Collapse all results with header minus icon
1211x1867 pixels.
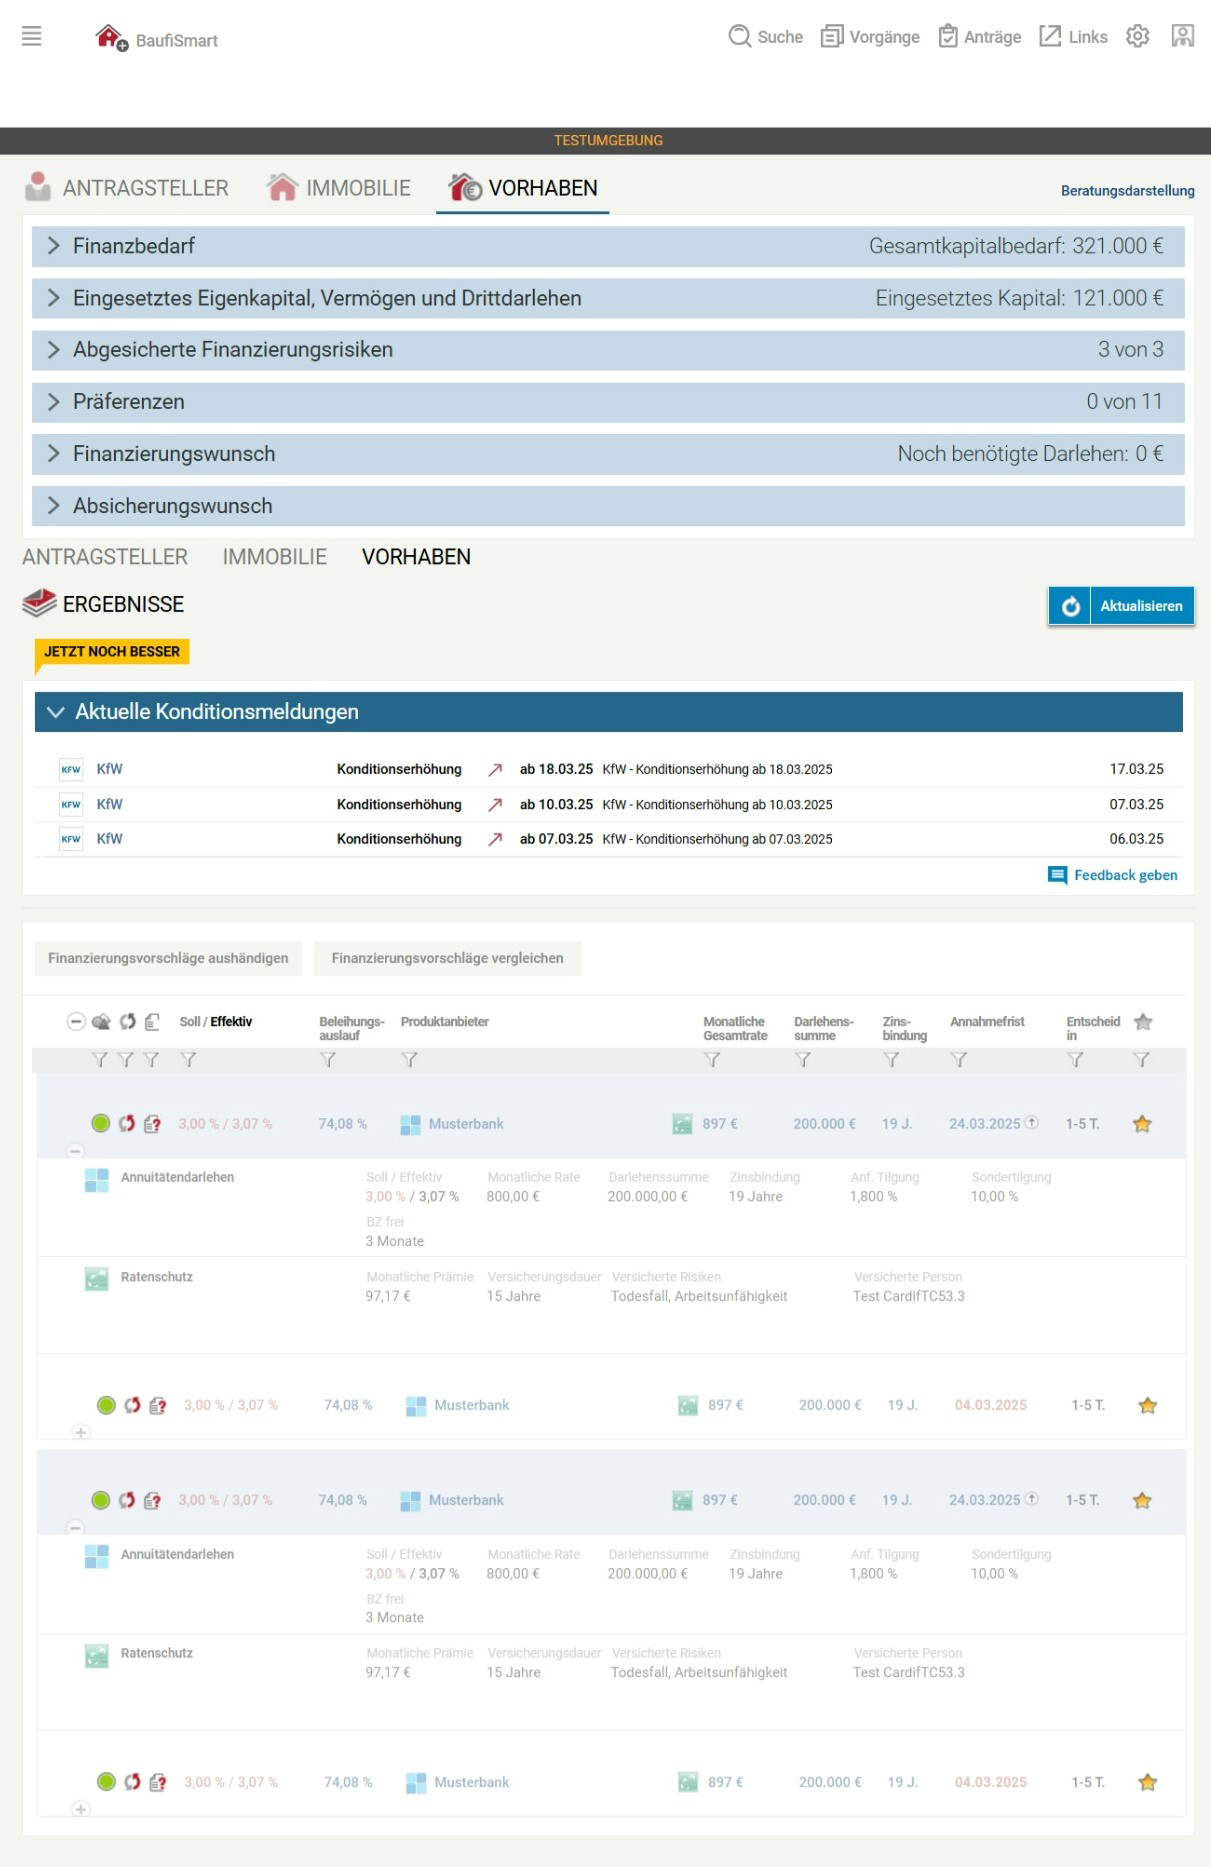(76, 1022)
